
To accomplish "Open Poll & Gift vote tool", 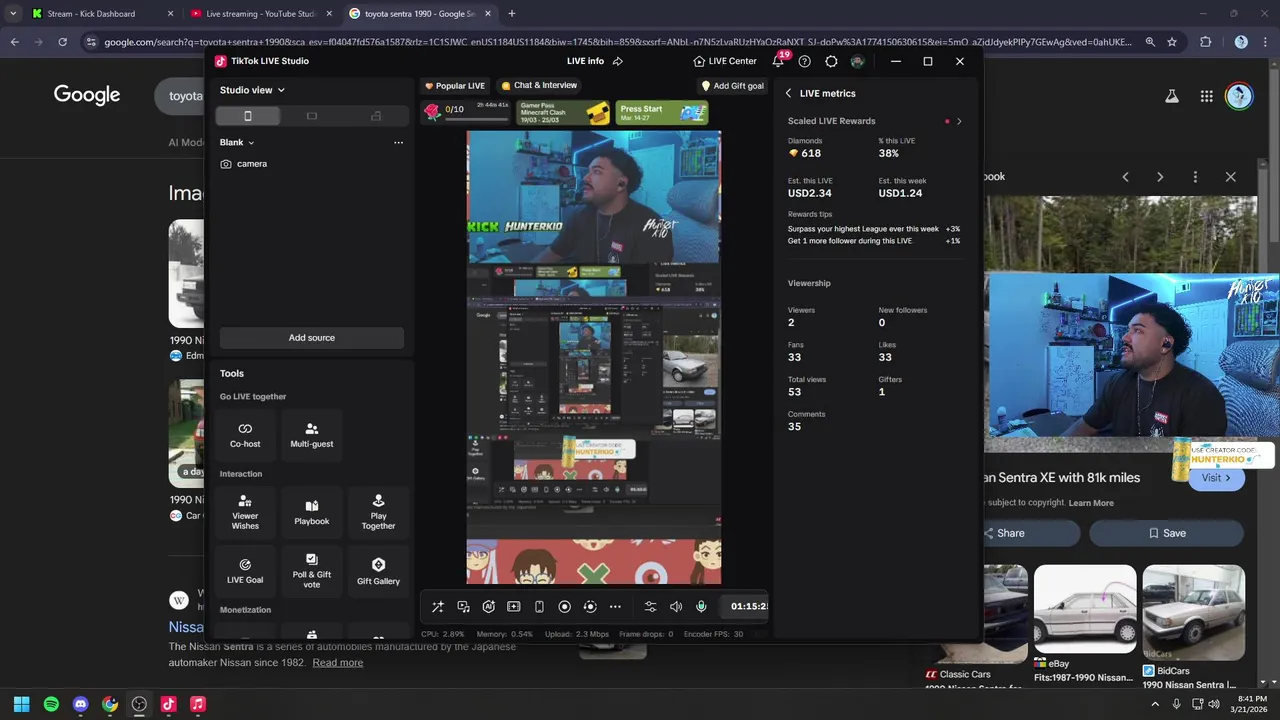I will (312, 570).
